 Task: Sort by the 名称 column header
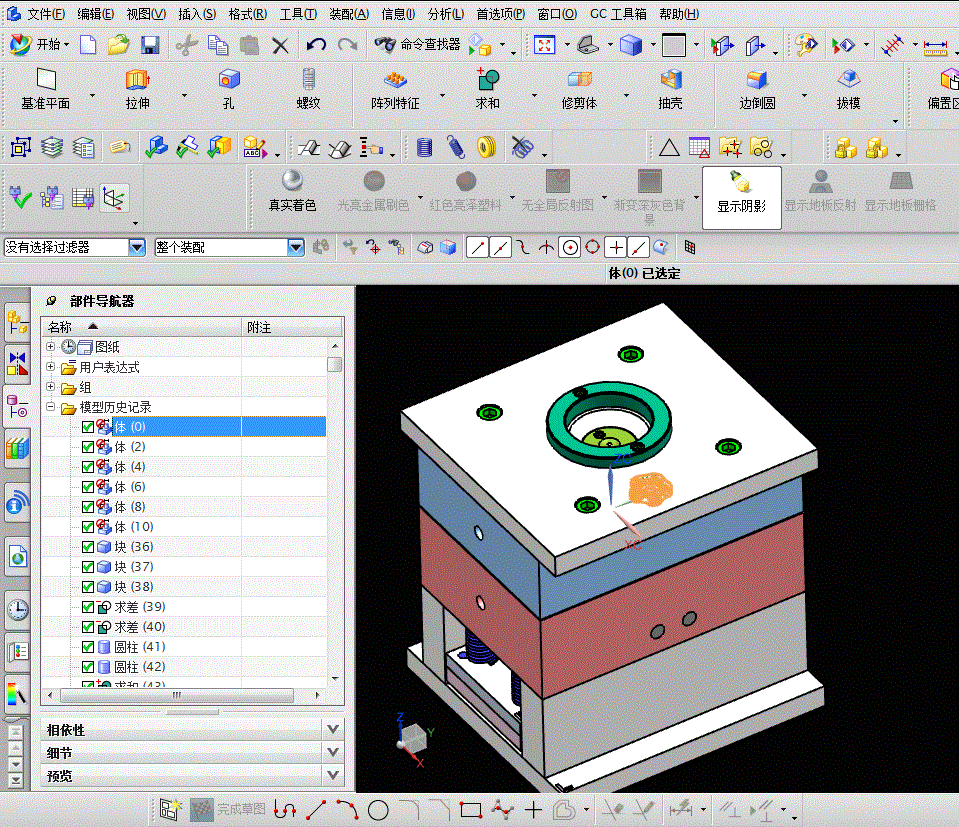tap(141, 327)
